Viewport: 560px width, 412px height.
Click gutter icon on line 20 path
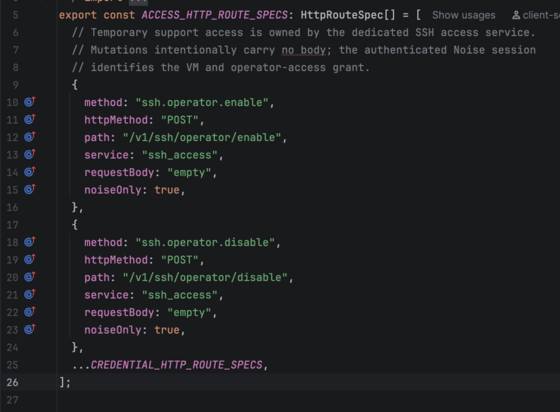pyautogui.click(x=30, y=277)
